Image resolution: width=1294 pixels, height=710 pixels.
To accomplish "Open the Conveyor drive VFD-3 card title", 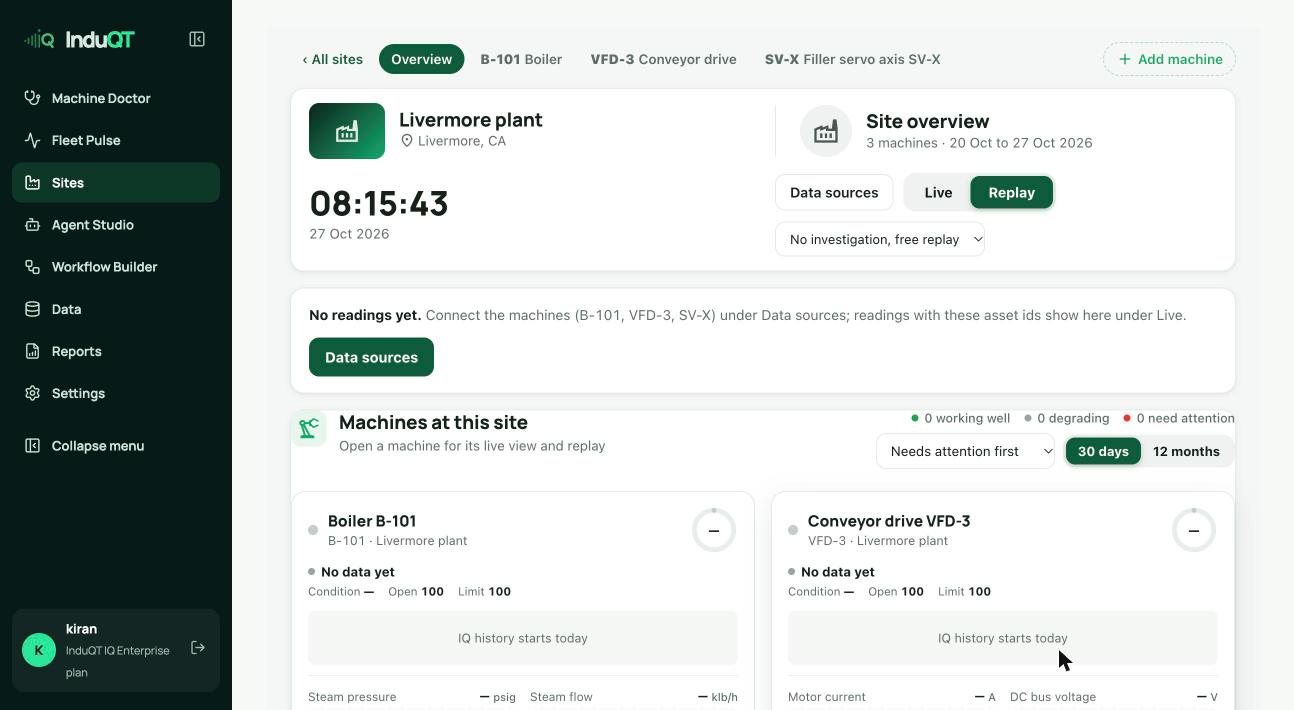I will point(889,521).
